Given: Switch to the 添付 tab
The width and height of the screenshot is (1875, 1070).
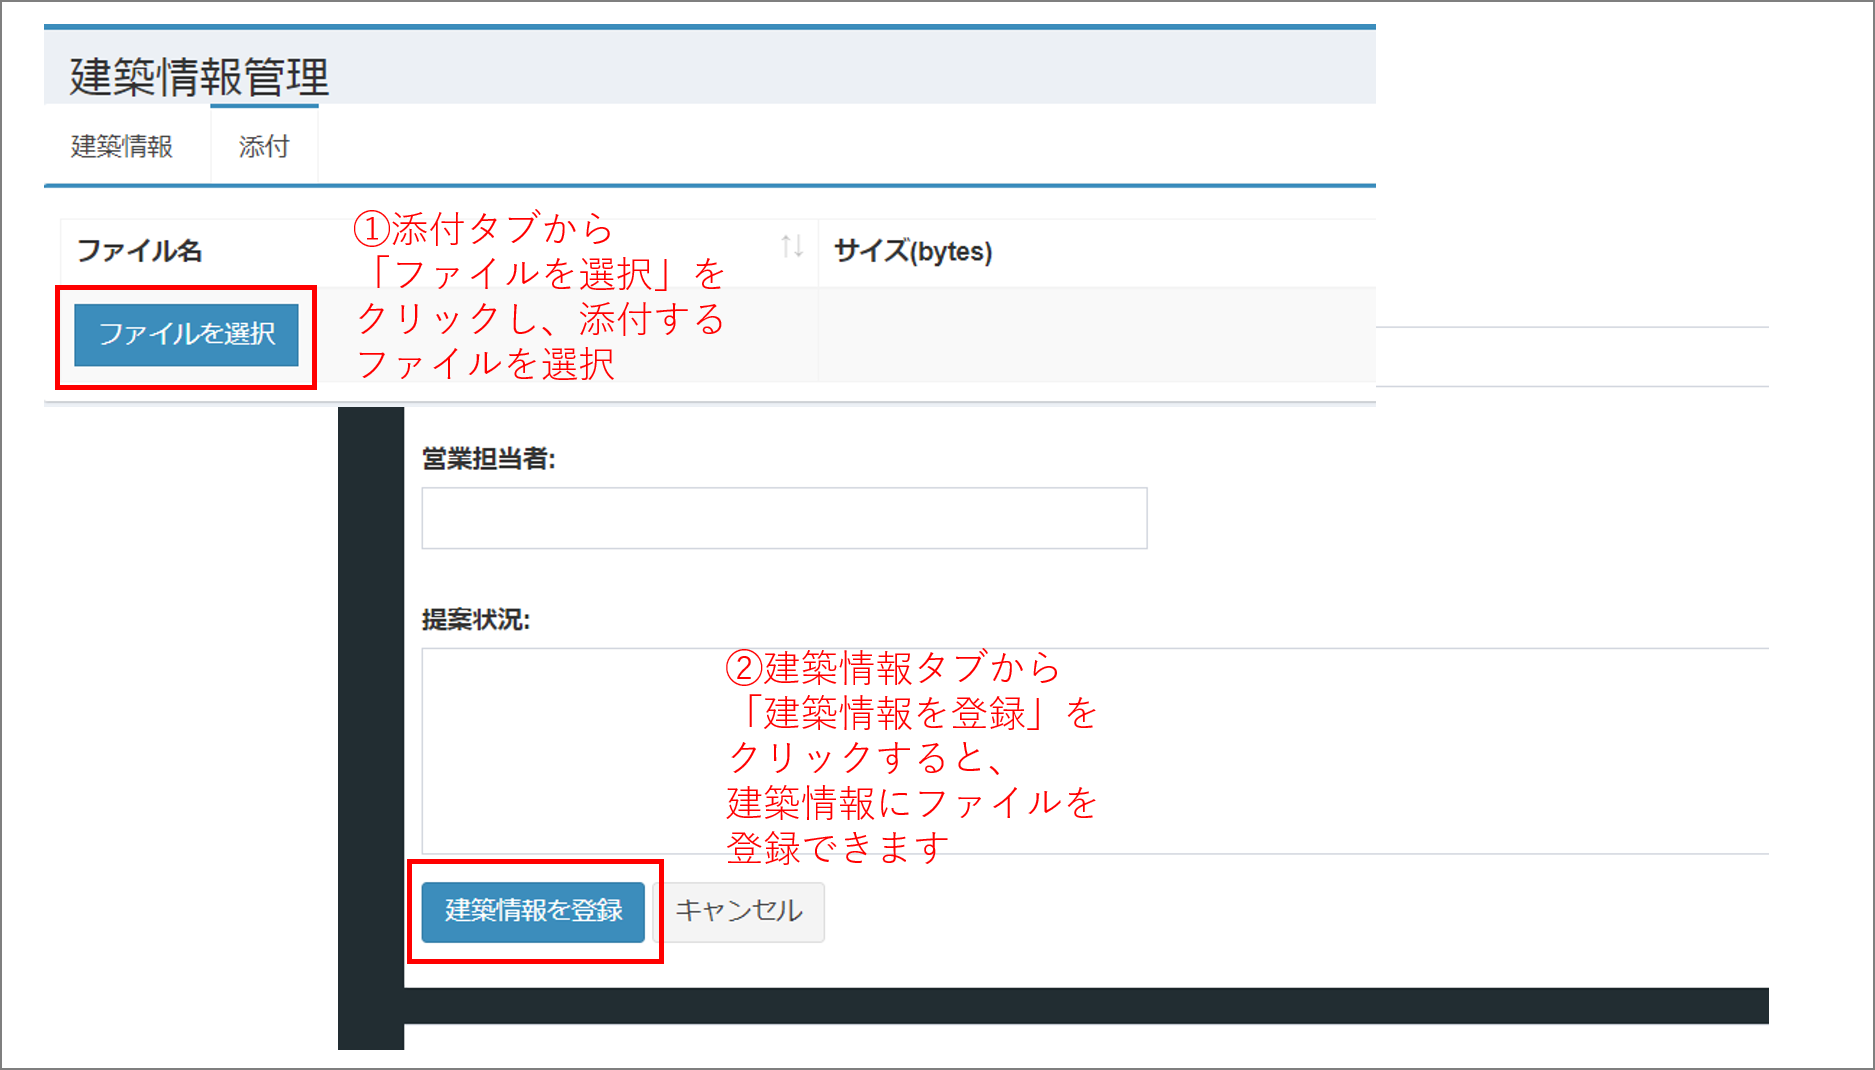Looking at the screenshot, I should (264, 147).
